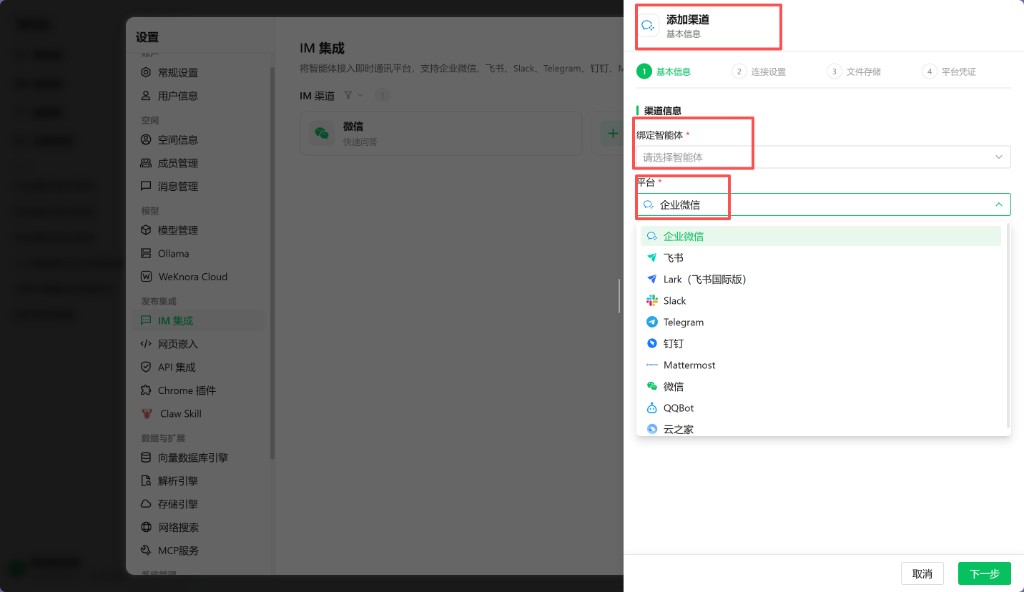Pick Telegram from the platform dropdown

pos(820,322)
